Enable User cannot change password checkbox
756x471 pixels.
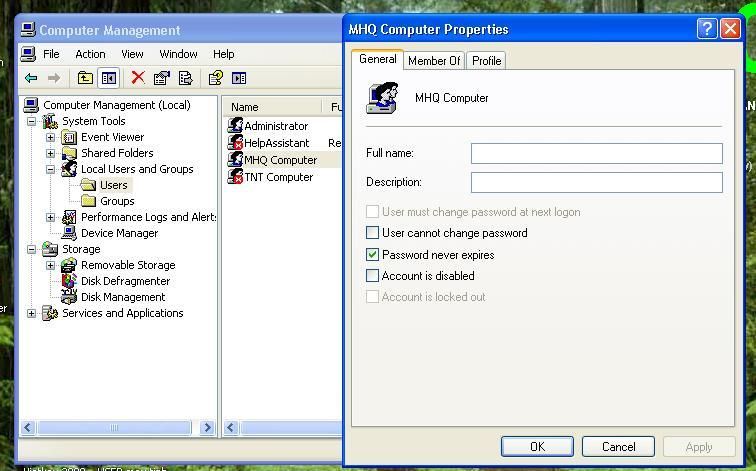pyautogui.click(x=373, y=233)
